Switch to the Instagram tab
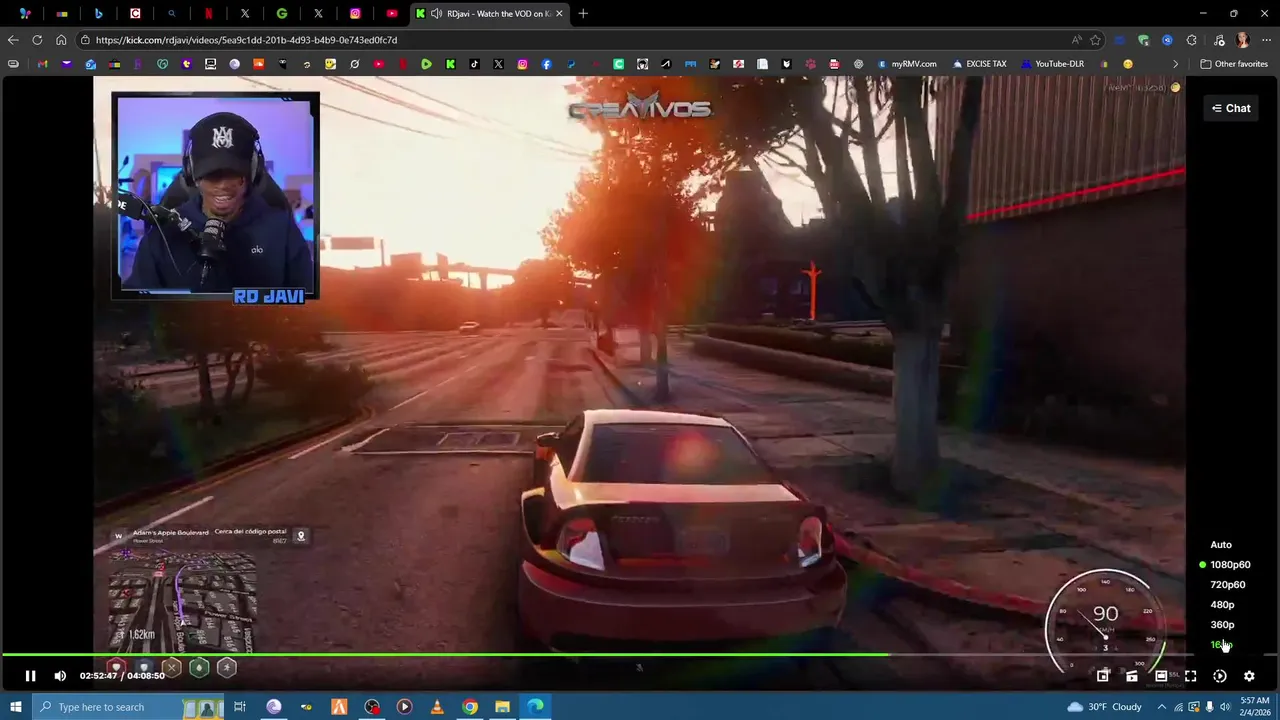 355,13
